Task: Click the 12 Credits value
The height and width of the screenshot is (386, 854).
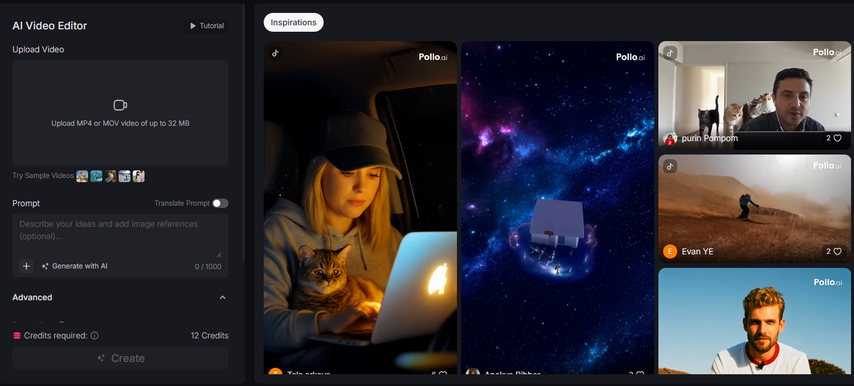Action: [210, 335]
